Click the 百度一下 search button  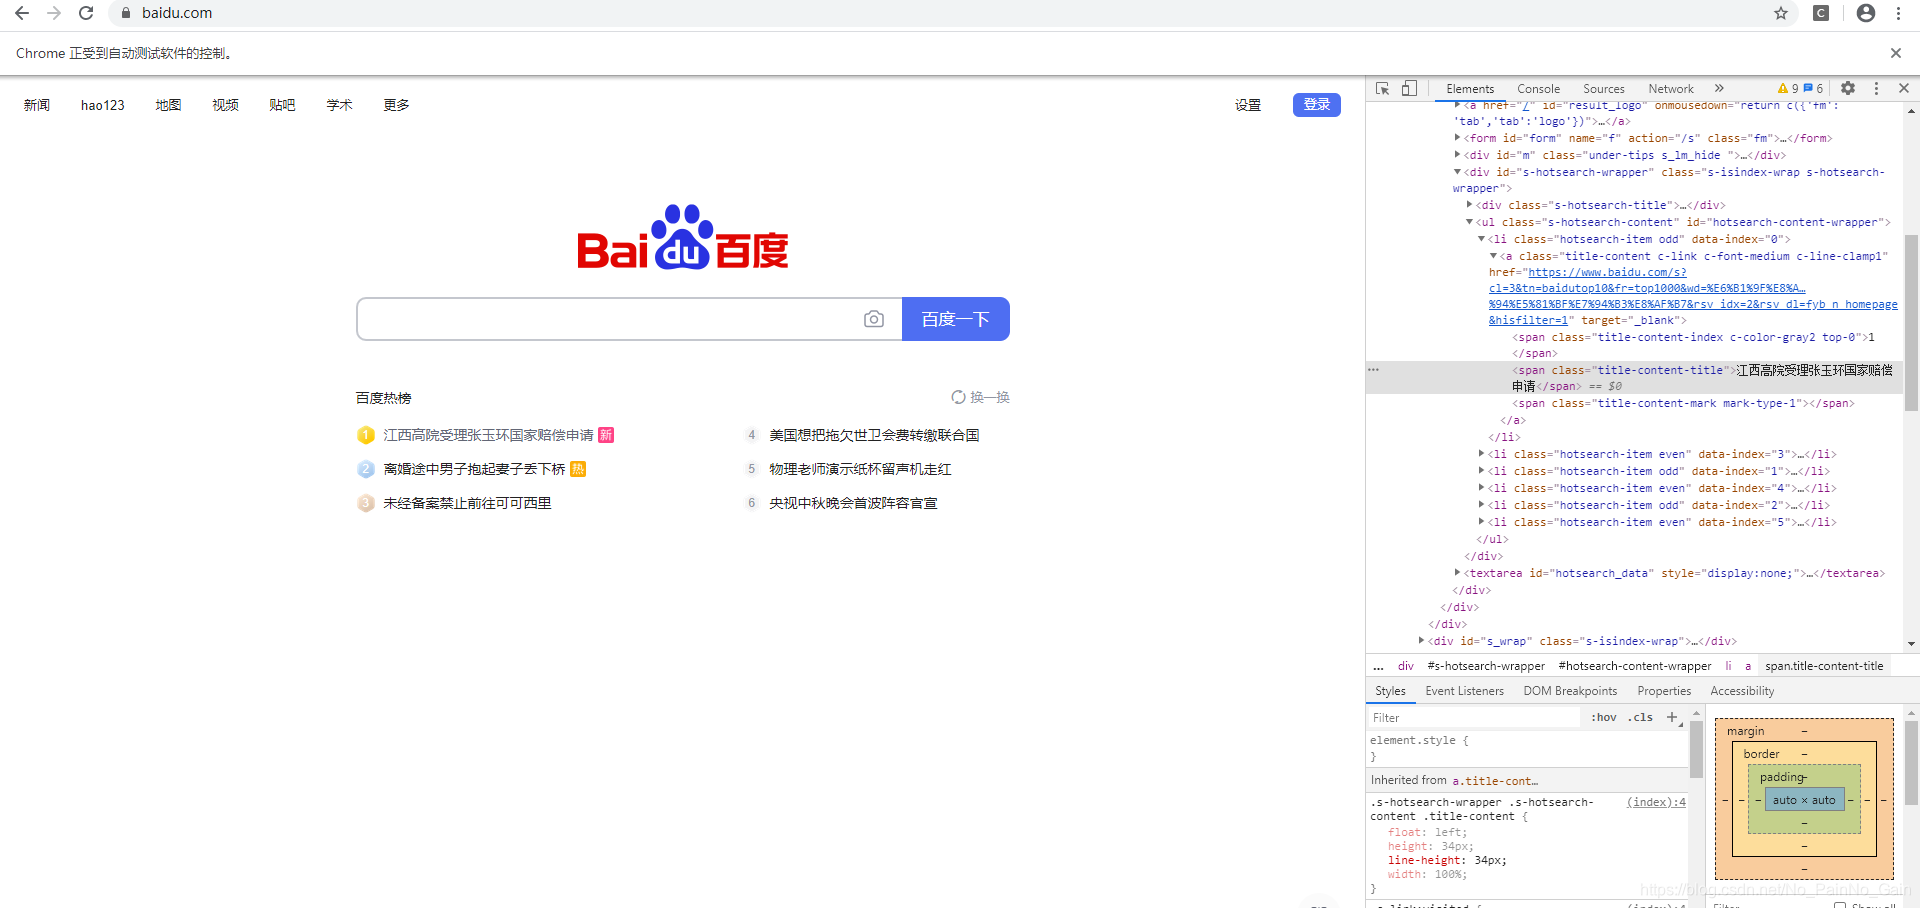pyautogui.click(x=956, y=319)
